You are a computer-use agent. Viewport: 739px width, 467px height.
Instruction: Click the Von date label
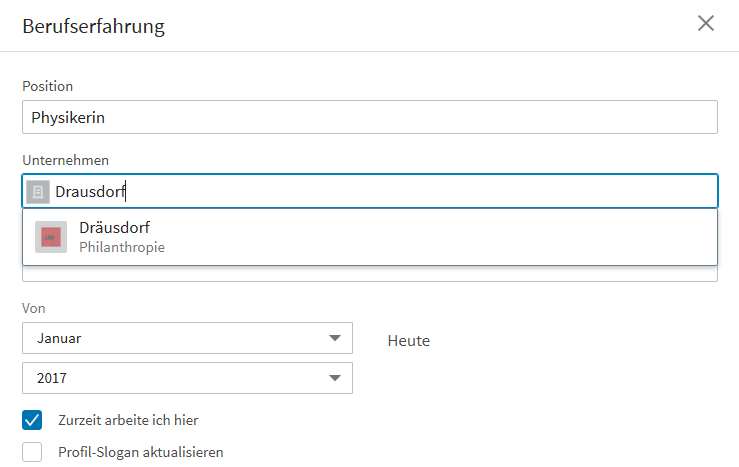[x=33, y=308]
